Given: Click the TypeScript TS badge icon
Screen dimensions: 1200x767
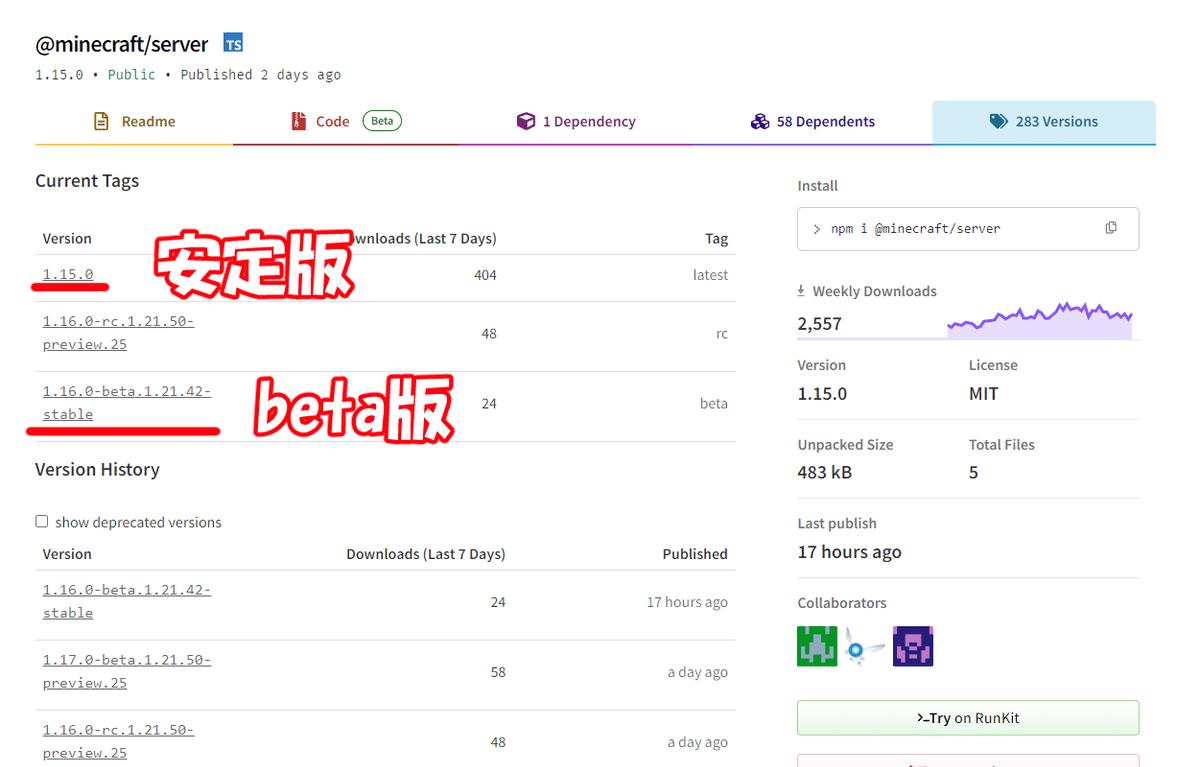Looking at the screenshot, I should 233,43.
